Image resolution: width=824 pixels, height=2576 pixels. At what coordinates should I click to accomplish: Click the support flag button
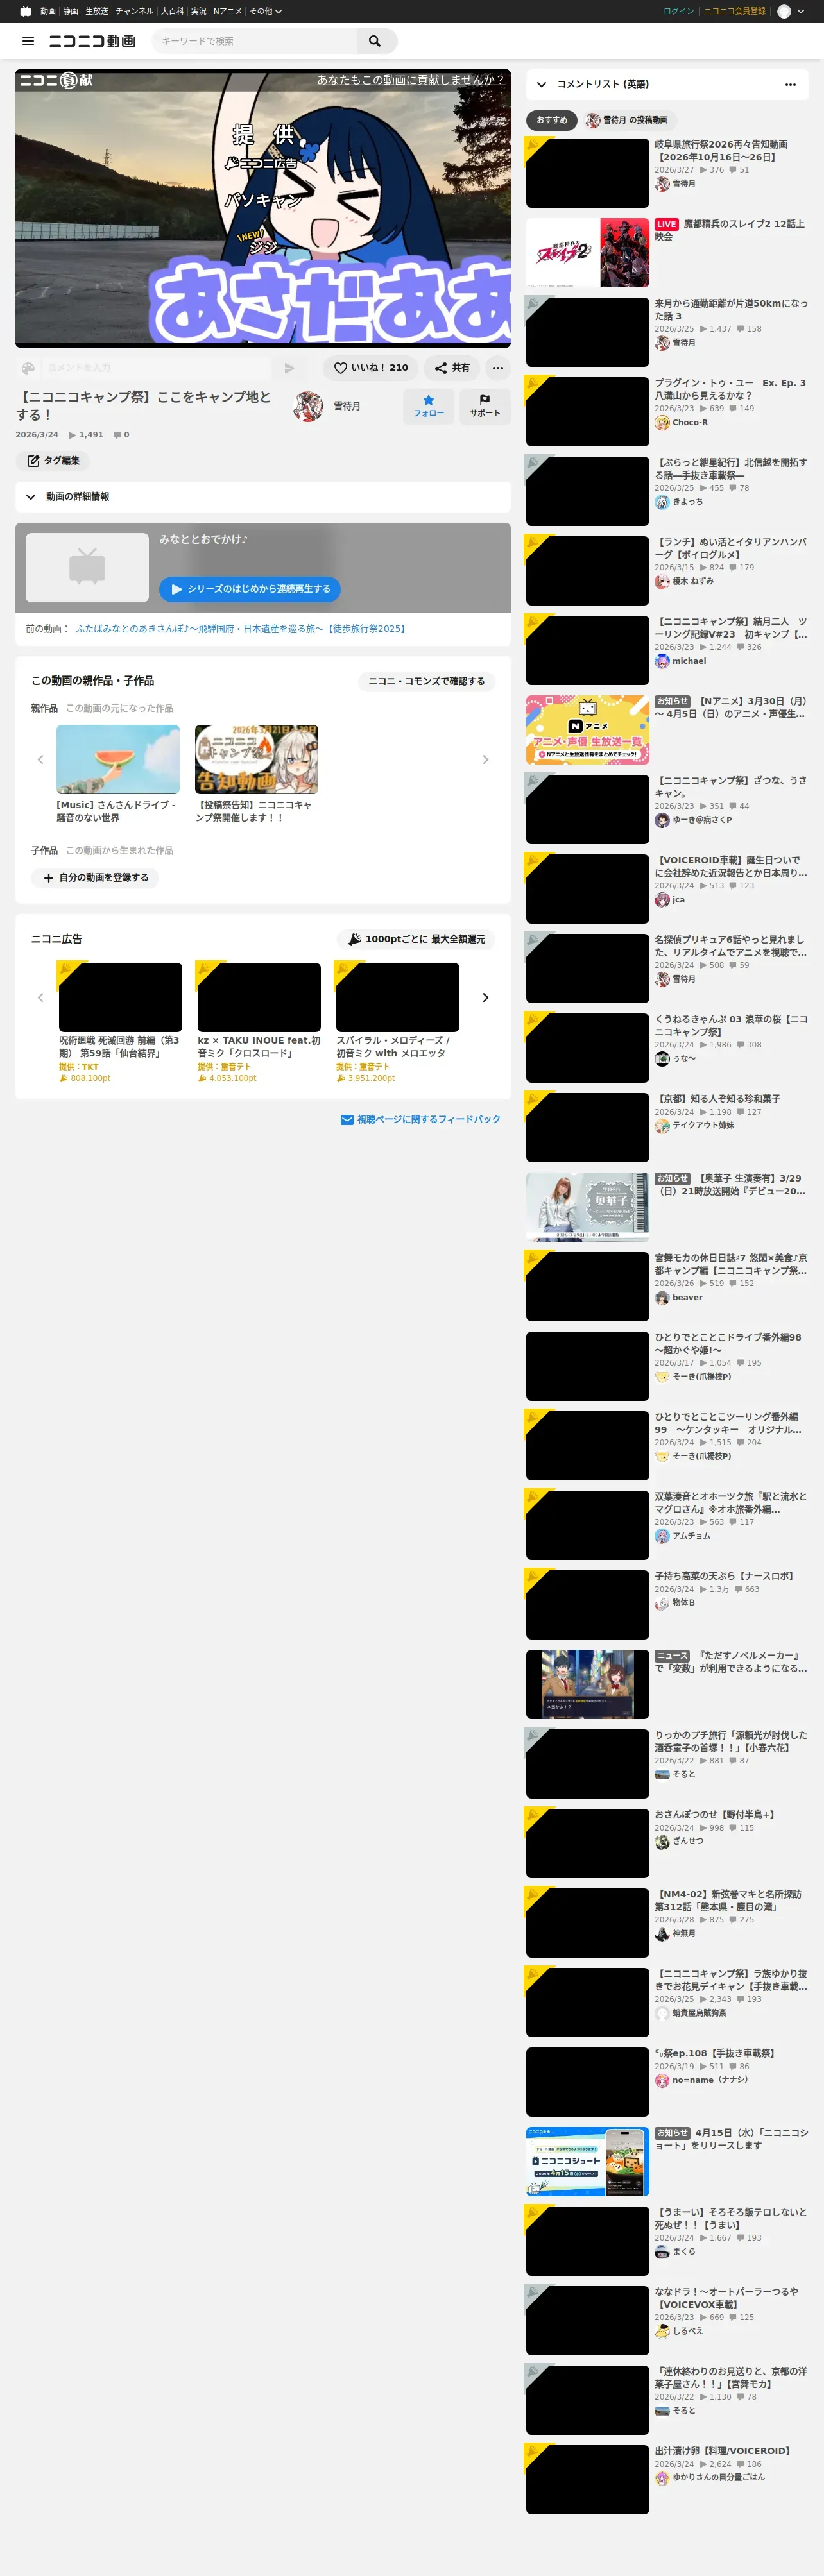click(x=485, y=406)
